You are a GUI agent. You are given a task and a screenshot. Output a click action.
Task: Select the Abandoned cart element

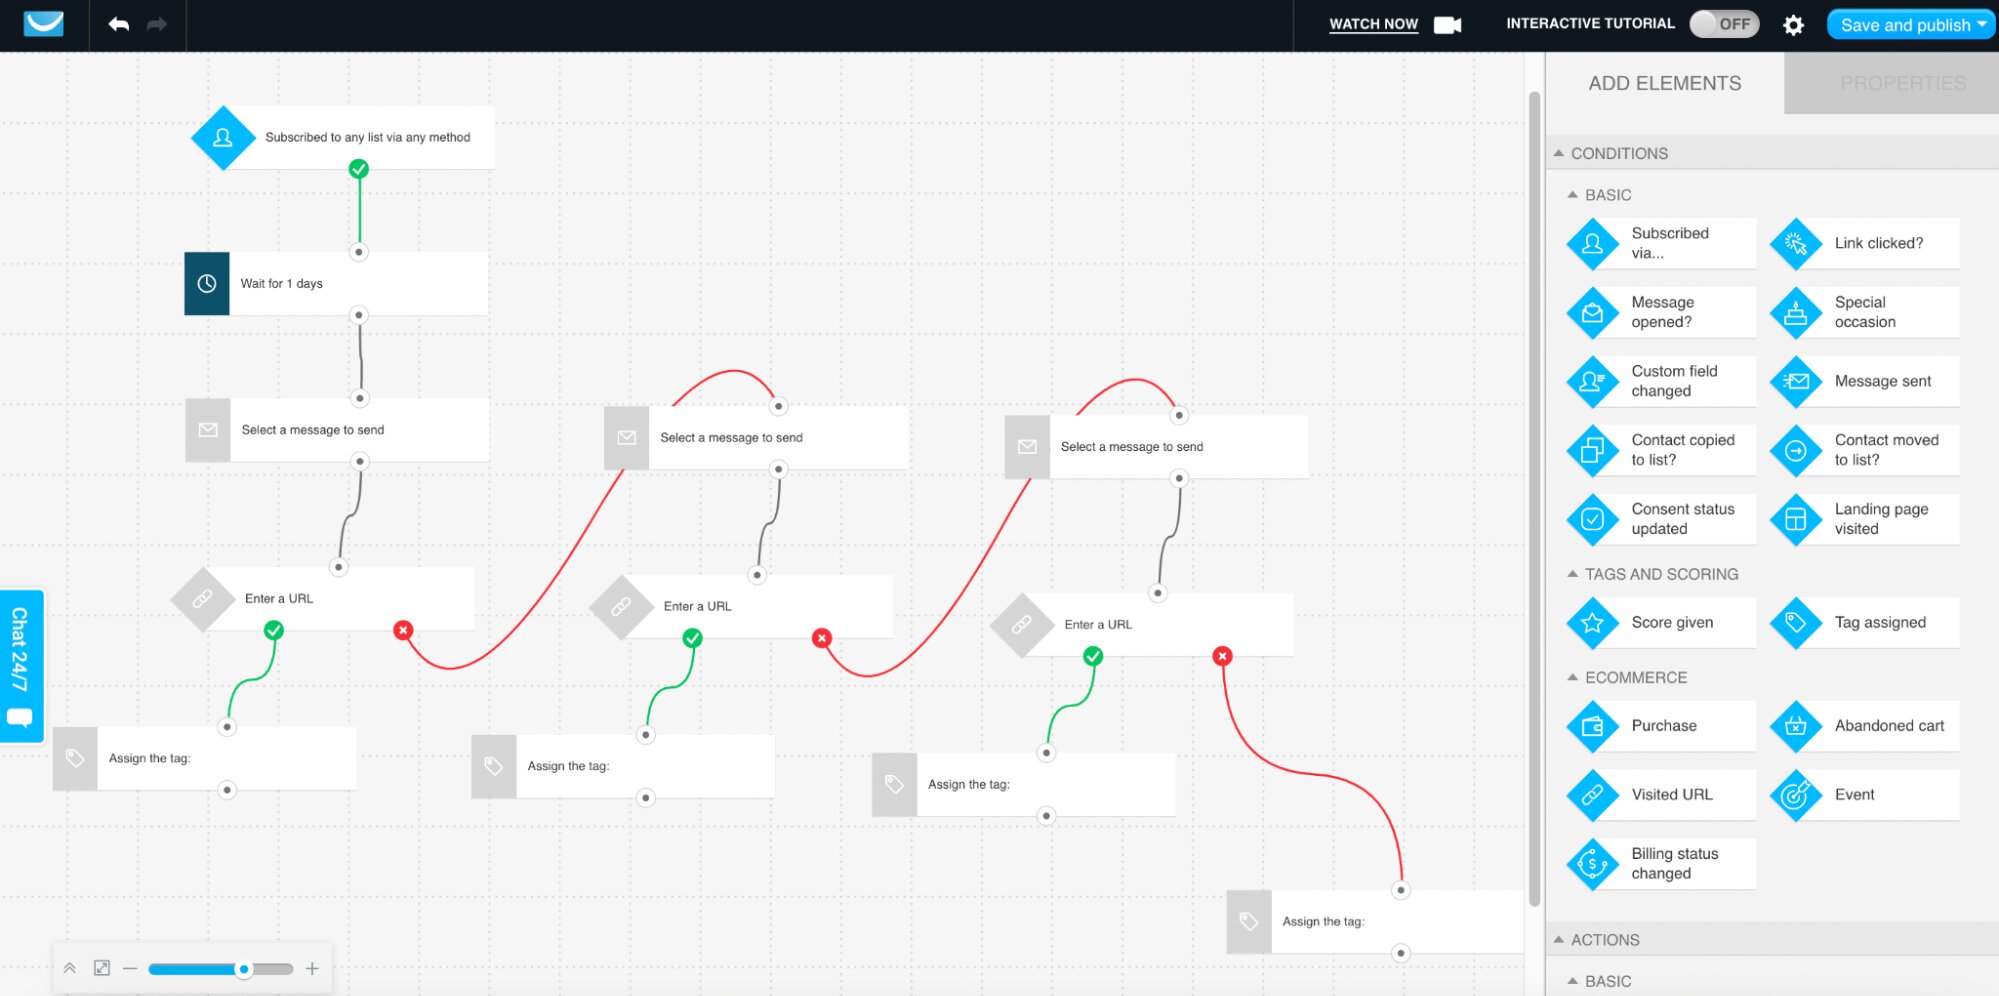[x=1864, y=726]
